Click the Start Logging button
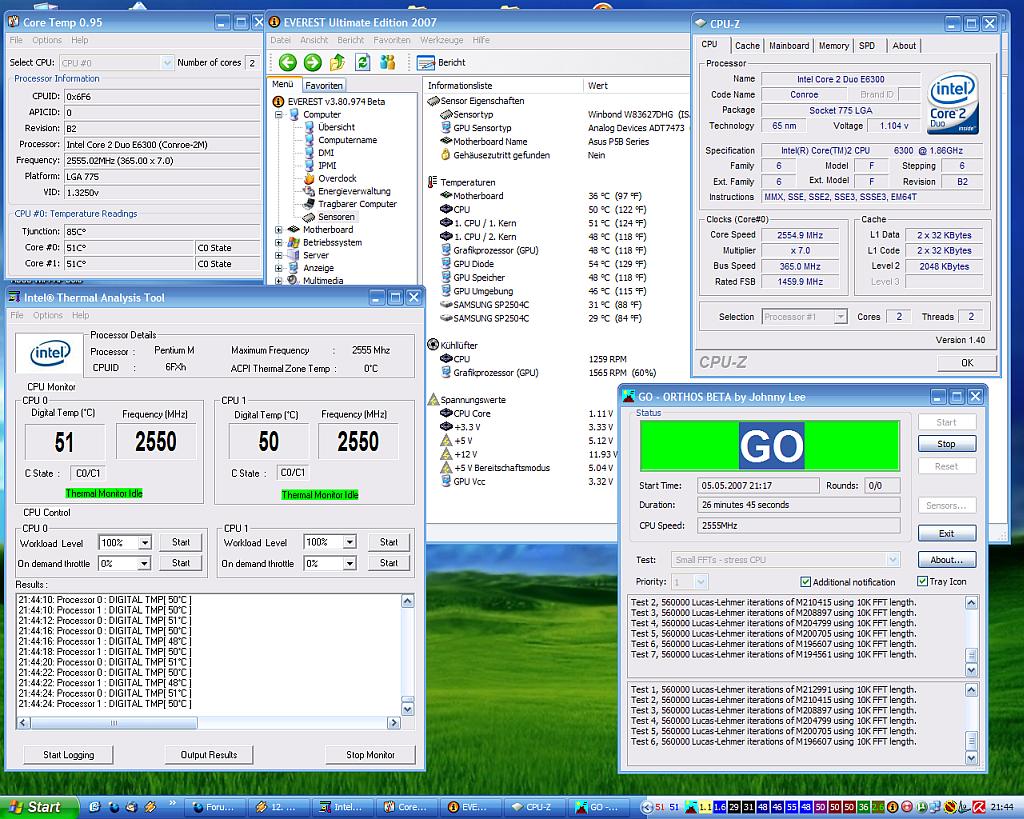Screen dimensions: 1024x819 (x=69, y=755)
